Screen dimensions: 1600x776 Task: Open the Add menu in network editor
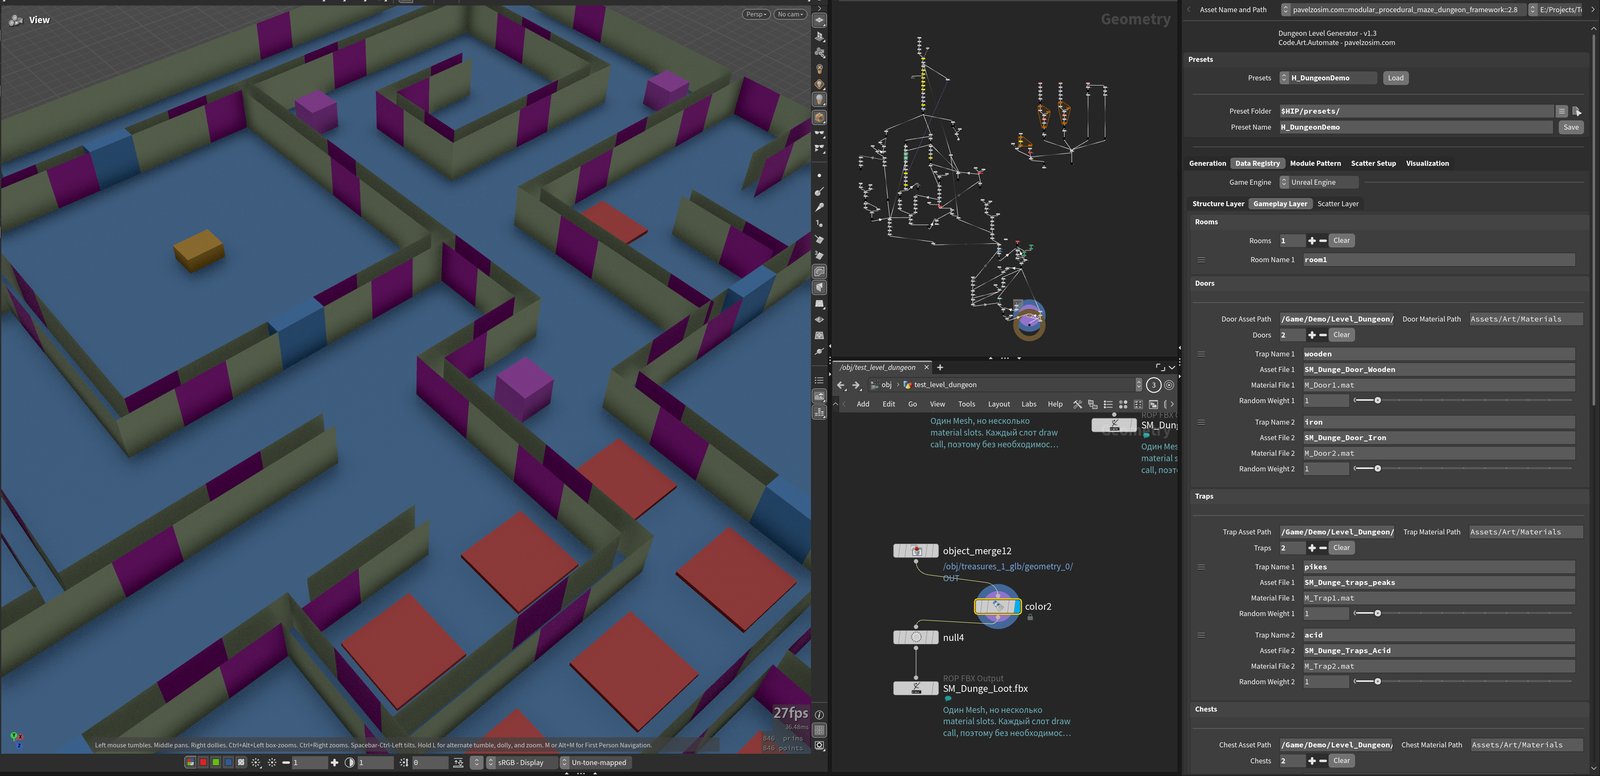863,404
